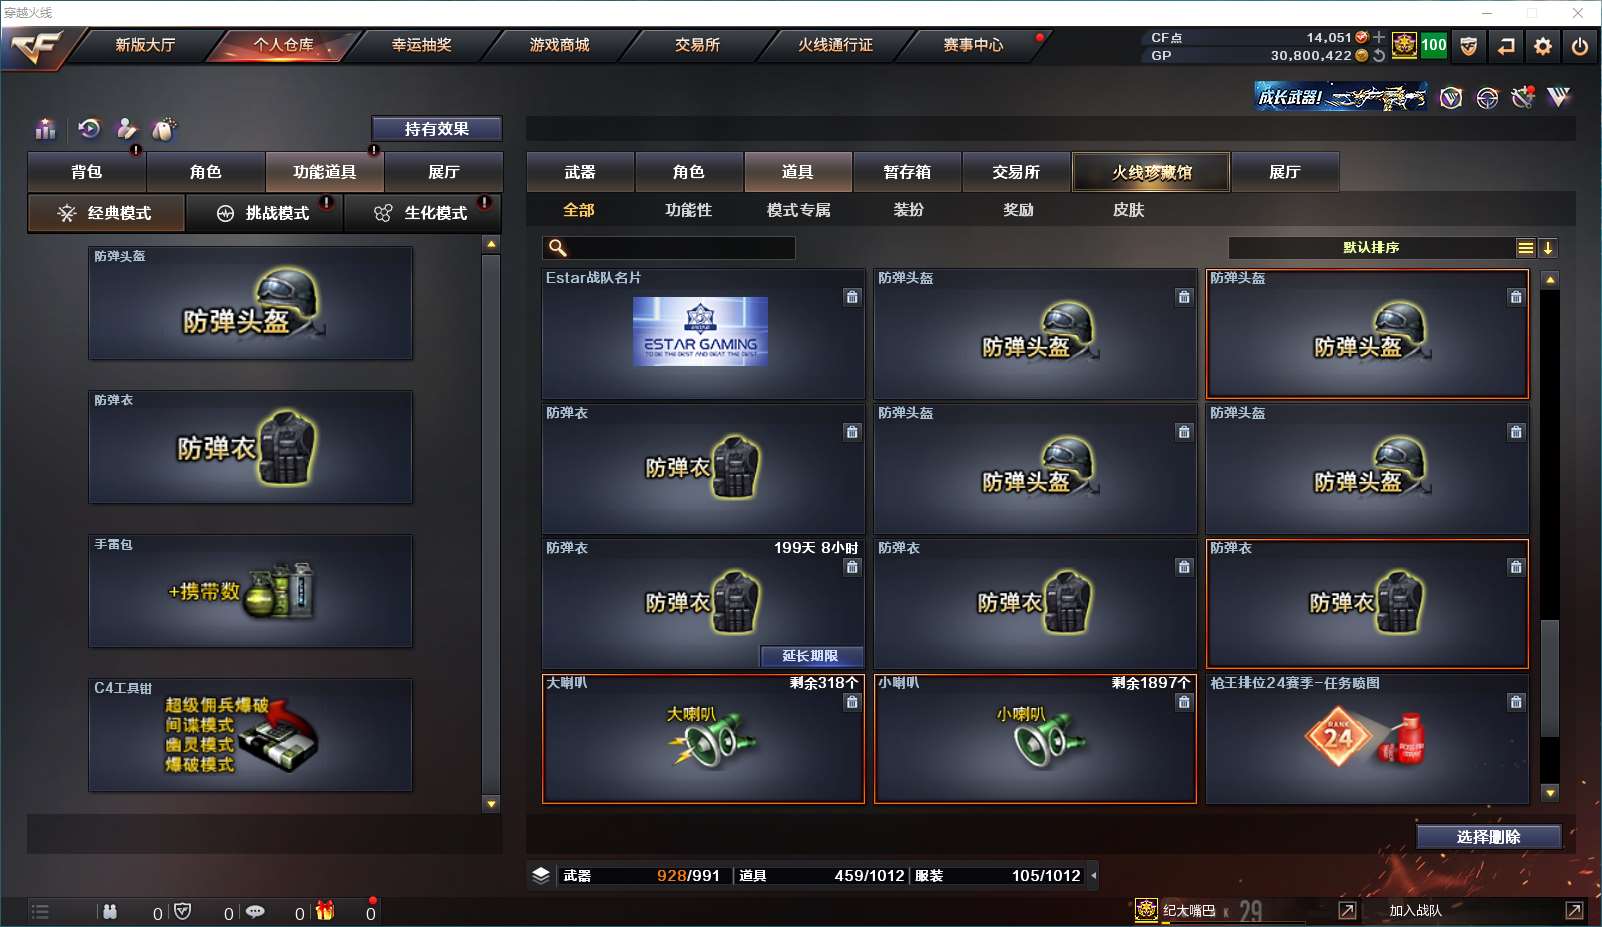Click the 成长武器 weapon banner icon
Viewport: 1602px width, 927px height.
[1341, 97]
